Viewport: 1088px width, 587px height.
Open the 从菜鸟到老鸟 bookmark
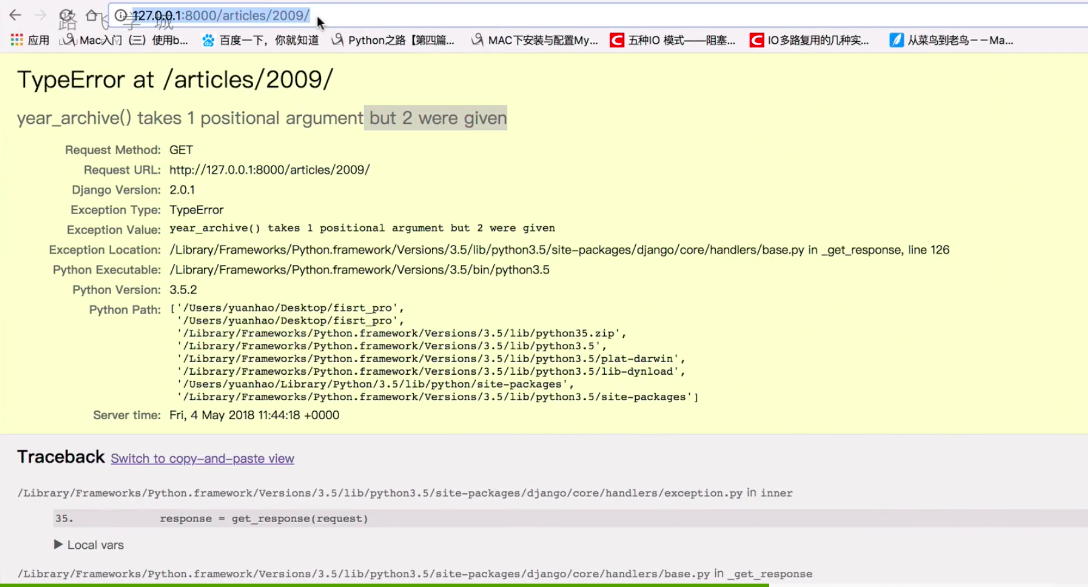click(x=952, y=40)
